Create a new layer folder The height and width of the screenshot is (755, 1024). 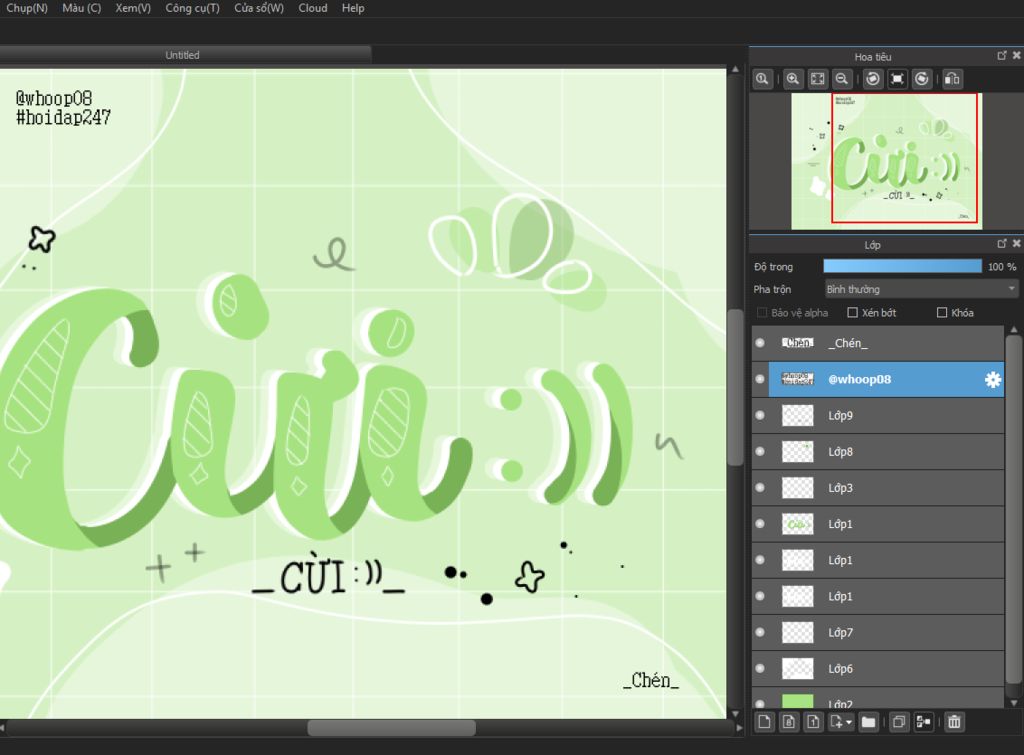click(869, 722)
